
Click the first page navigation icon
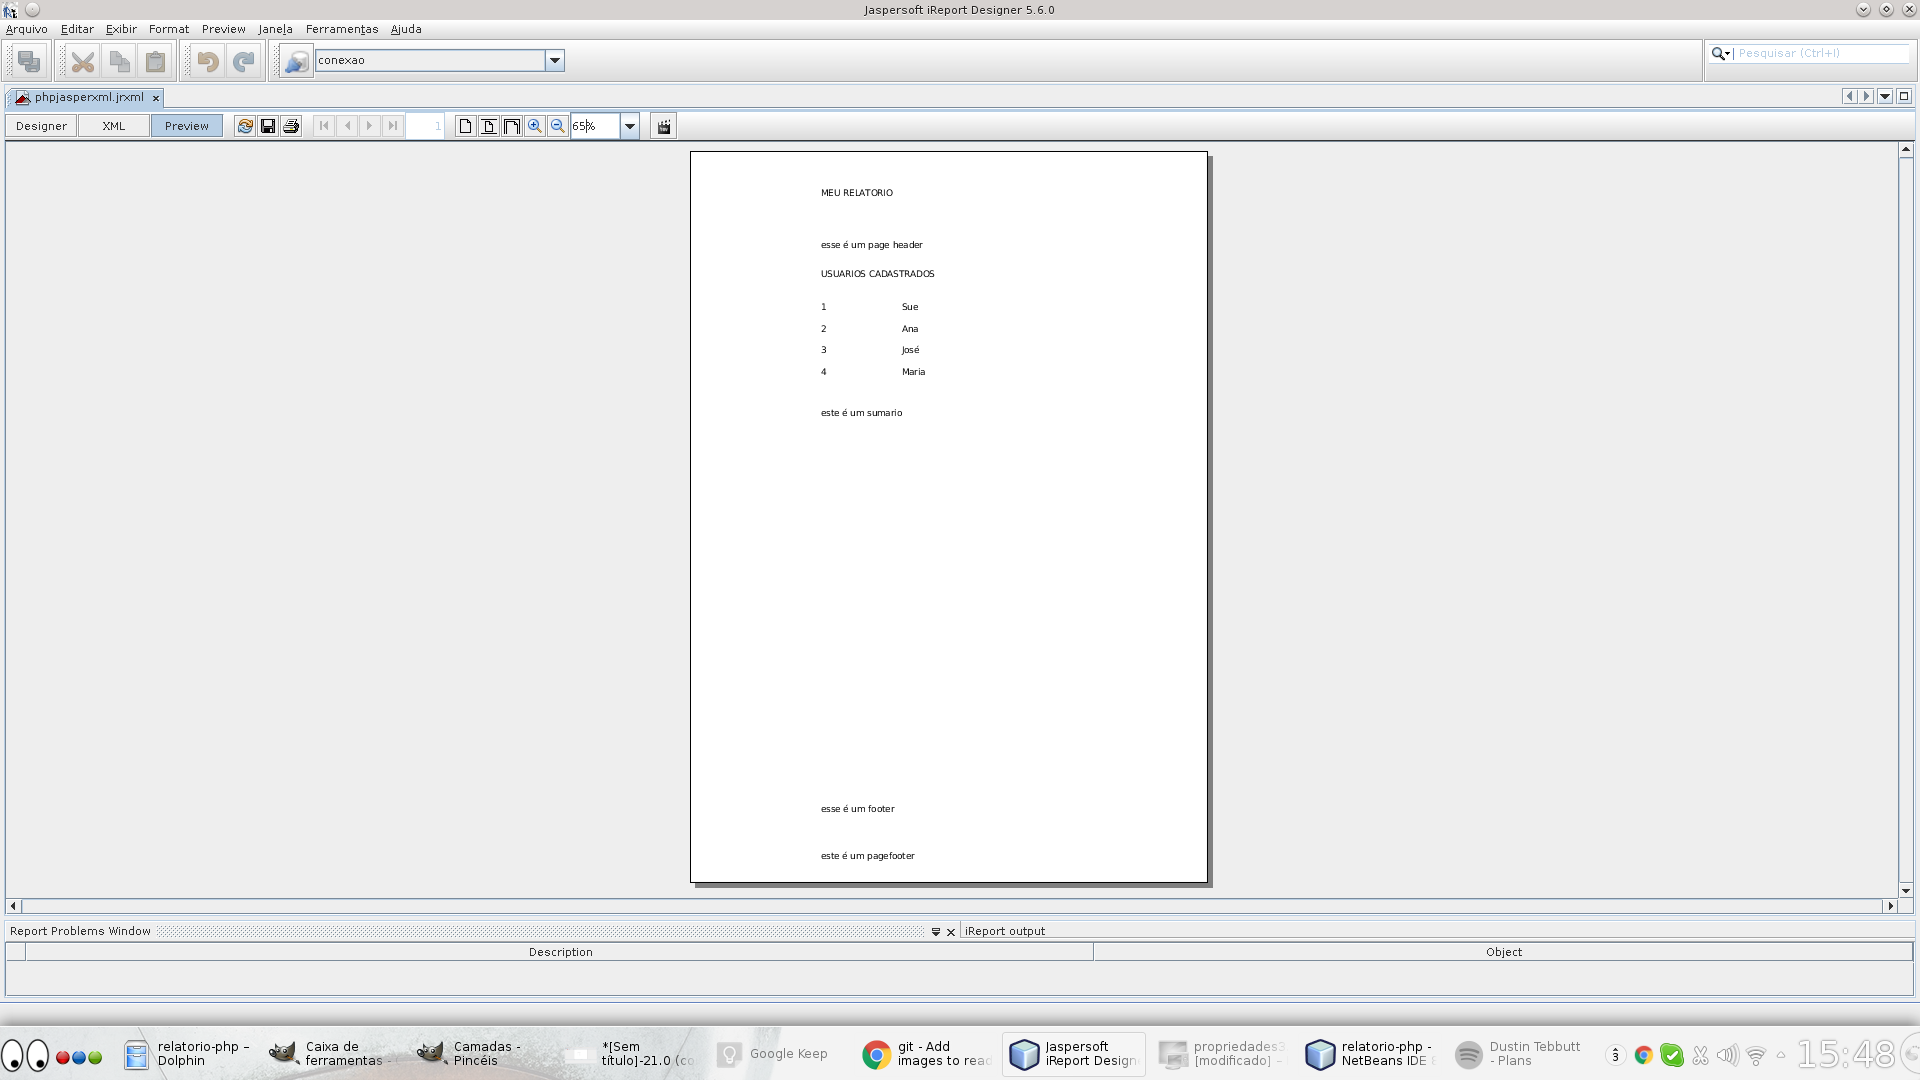click(326, 125)
